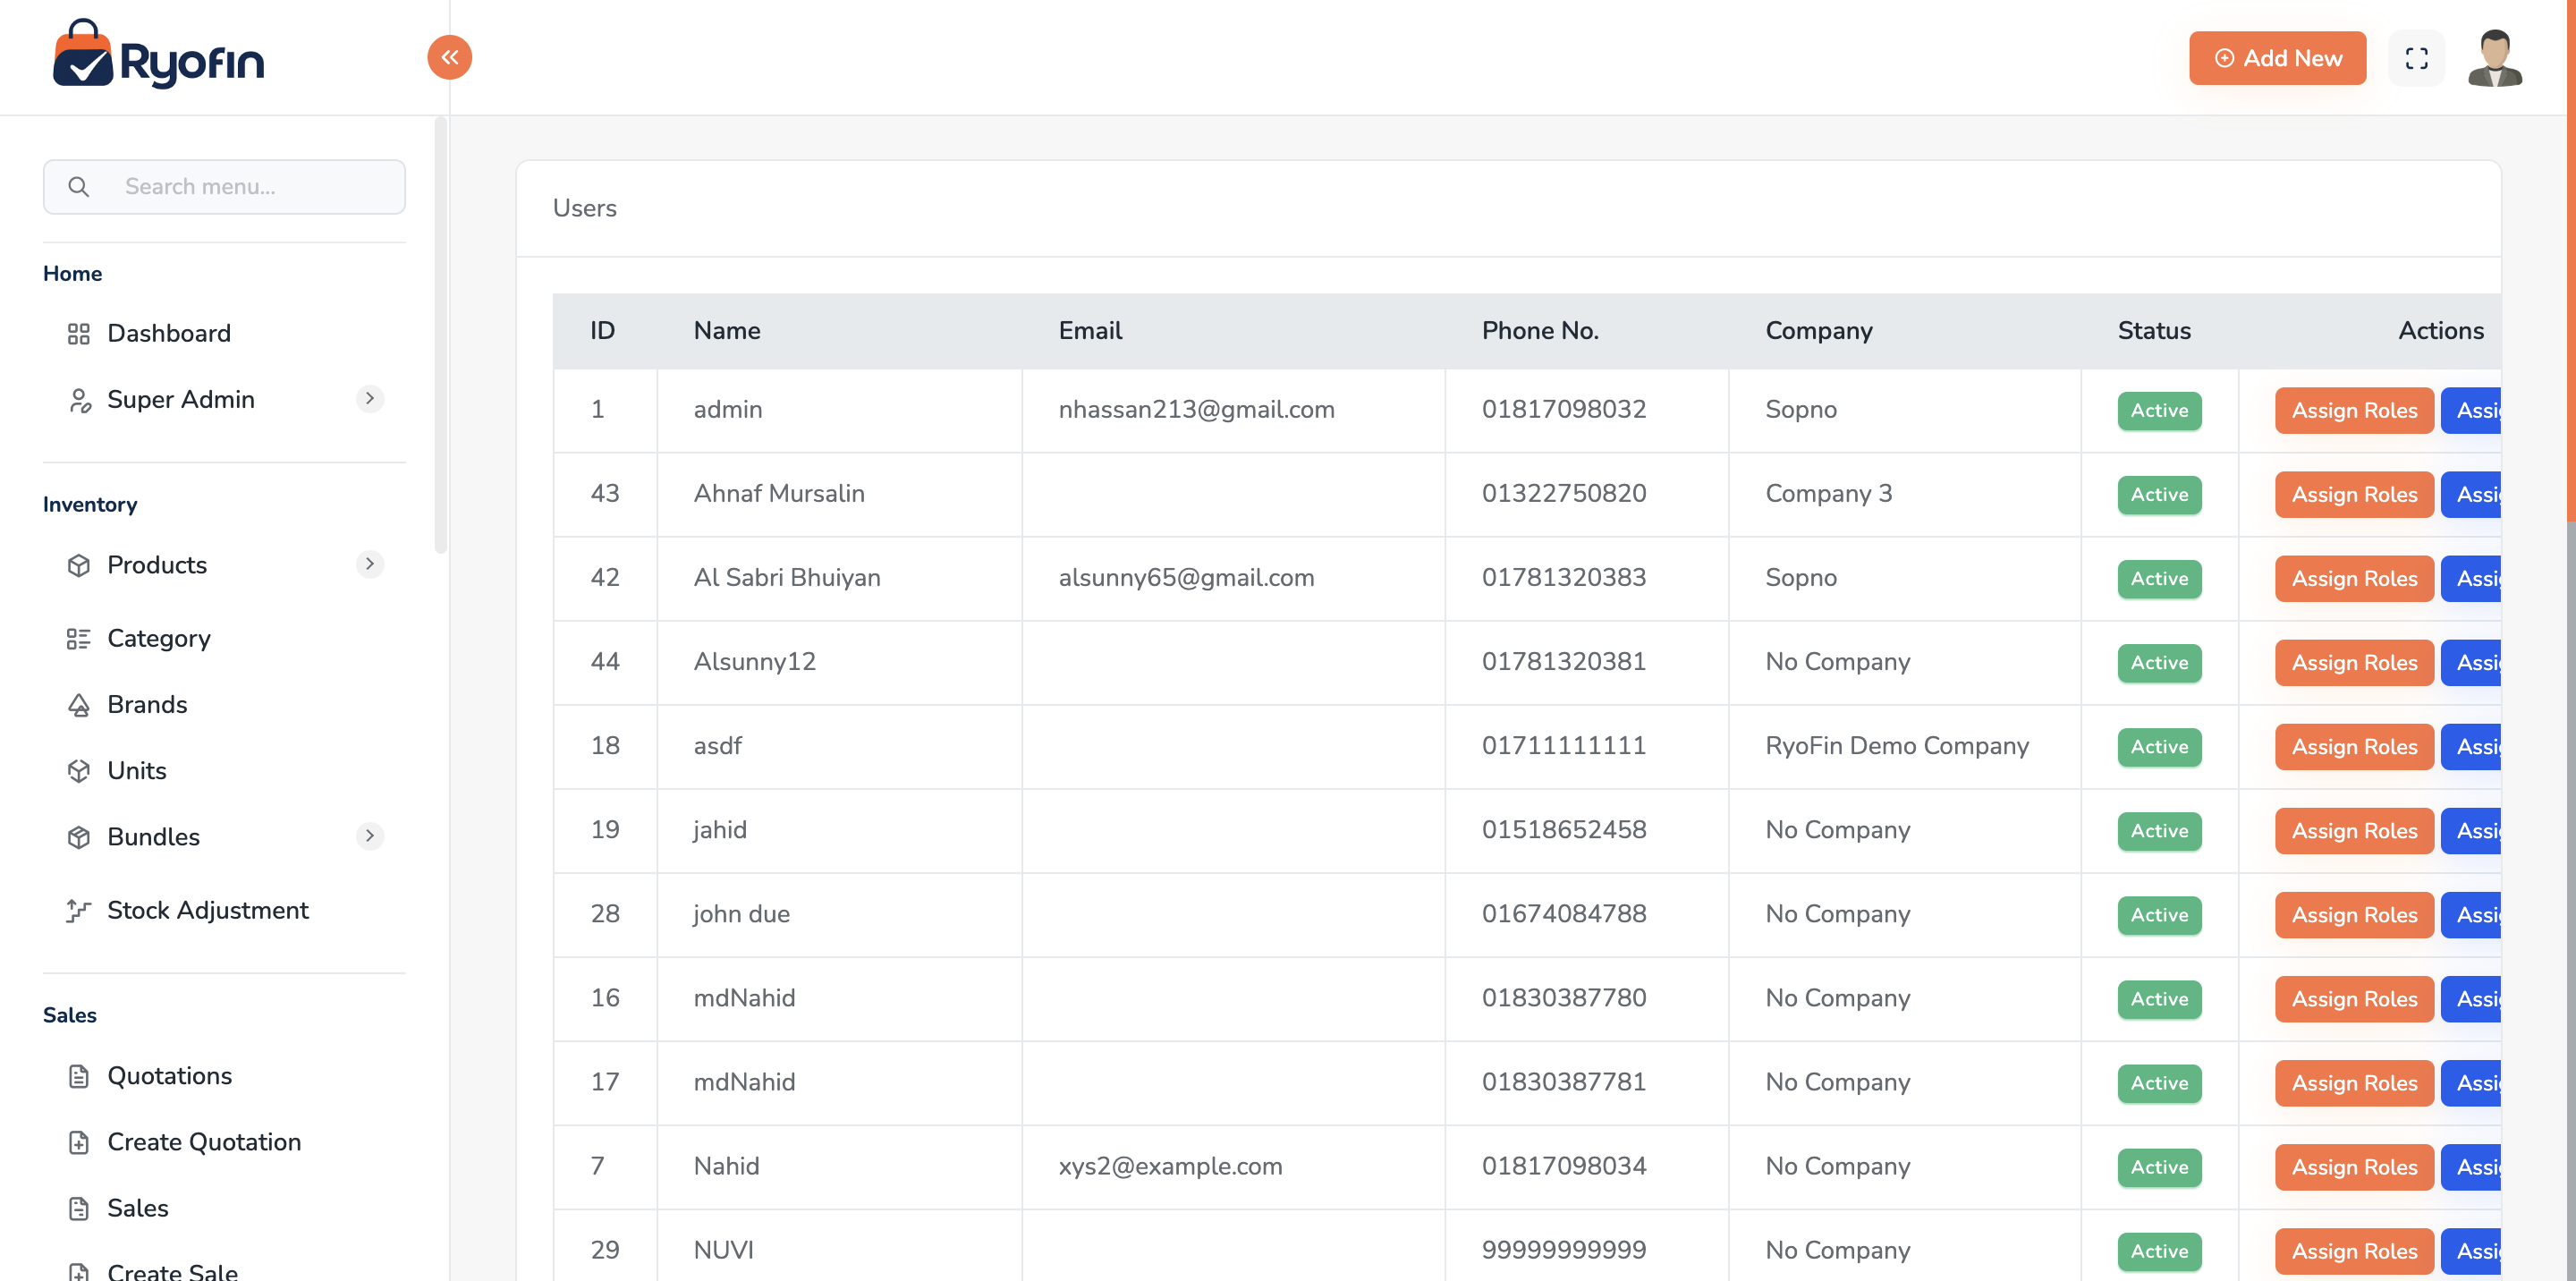Expand the Super Admin submenu chevron
Image resolution: width=2576 pixels, height=1281 pixels.
click(370, 399)
